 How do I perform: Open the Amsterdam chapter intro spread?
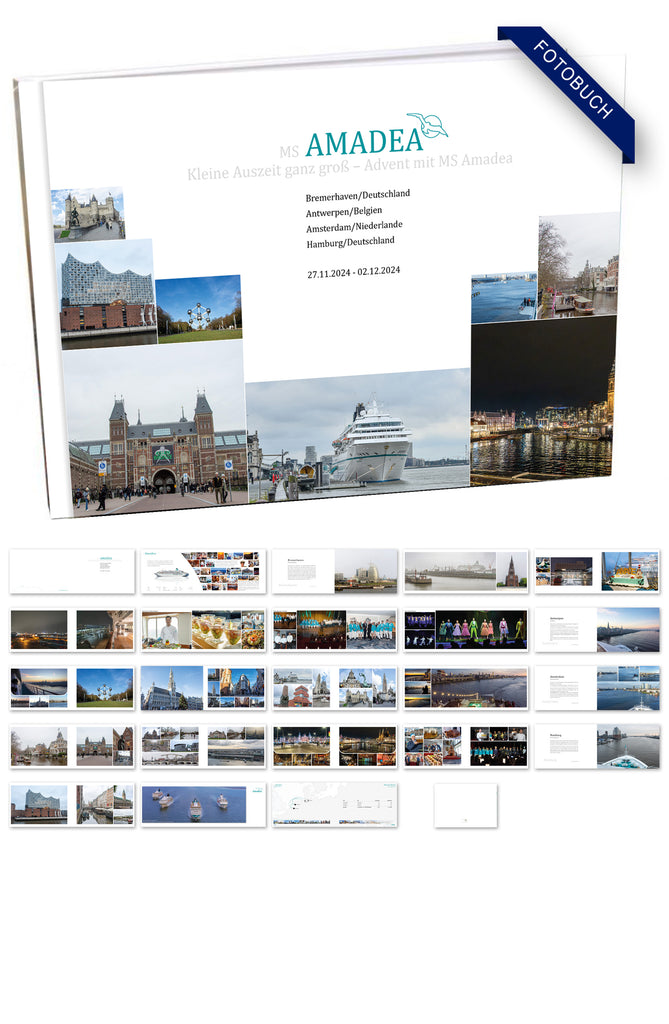[597, 688]
